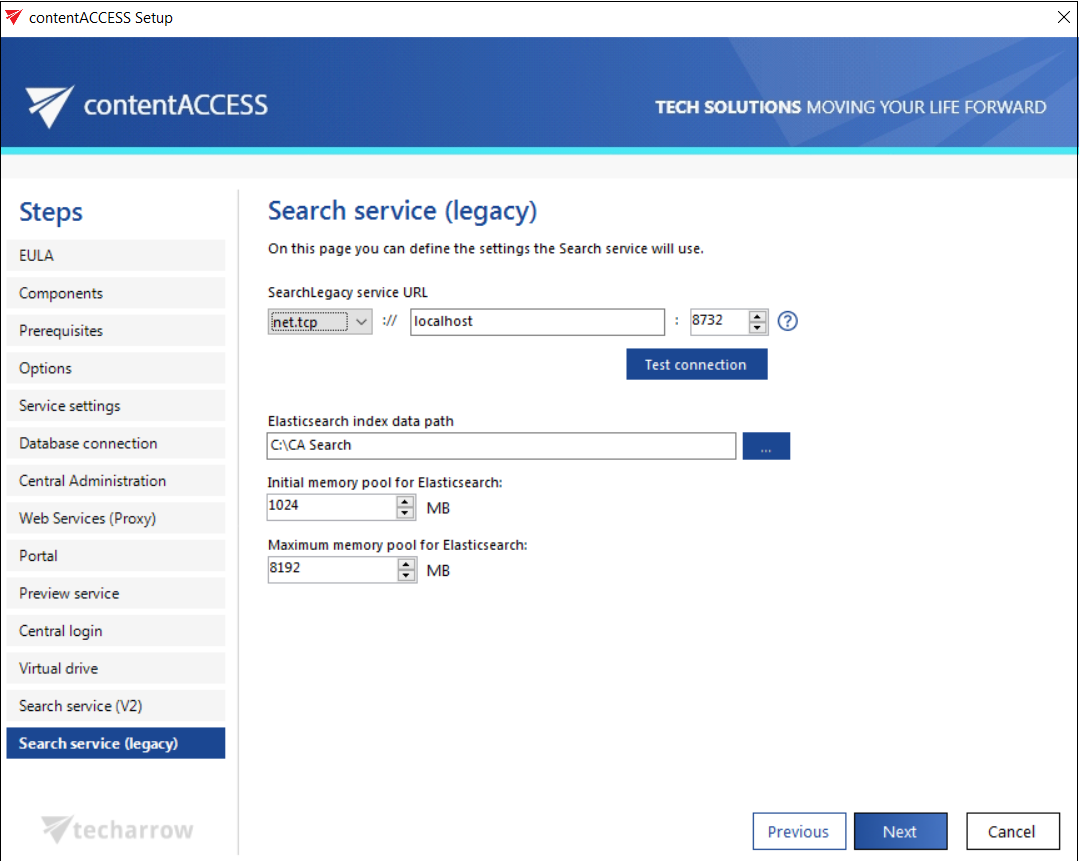1079x861 pixels.
Task: Click the help question mark icon
Action: (788, 322)
